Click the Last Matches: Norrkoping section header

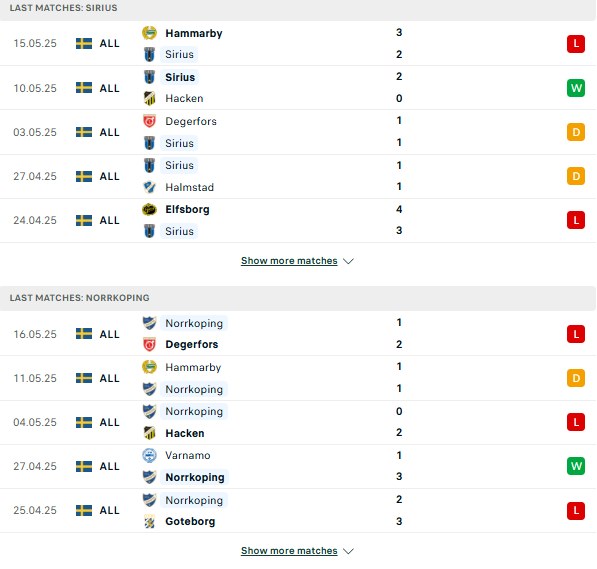(298, 298)
